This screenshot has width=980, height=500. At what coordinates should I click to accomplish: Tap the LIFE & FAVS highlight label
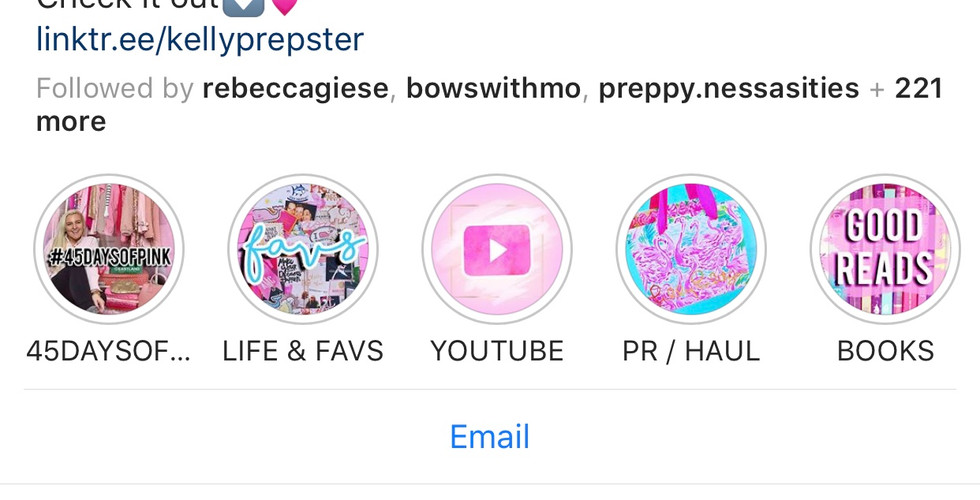point(303,351)
